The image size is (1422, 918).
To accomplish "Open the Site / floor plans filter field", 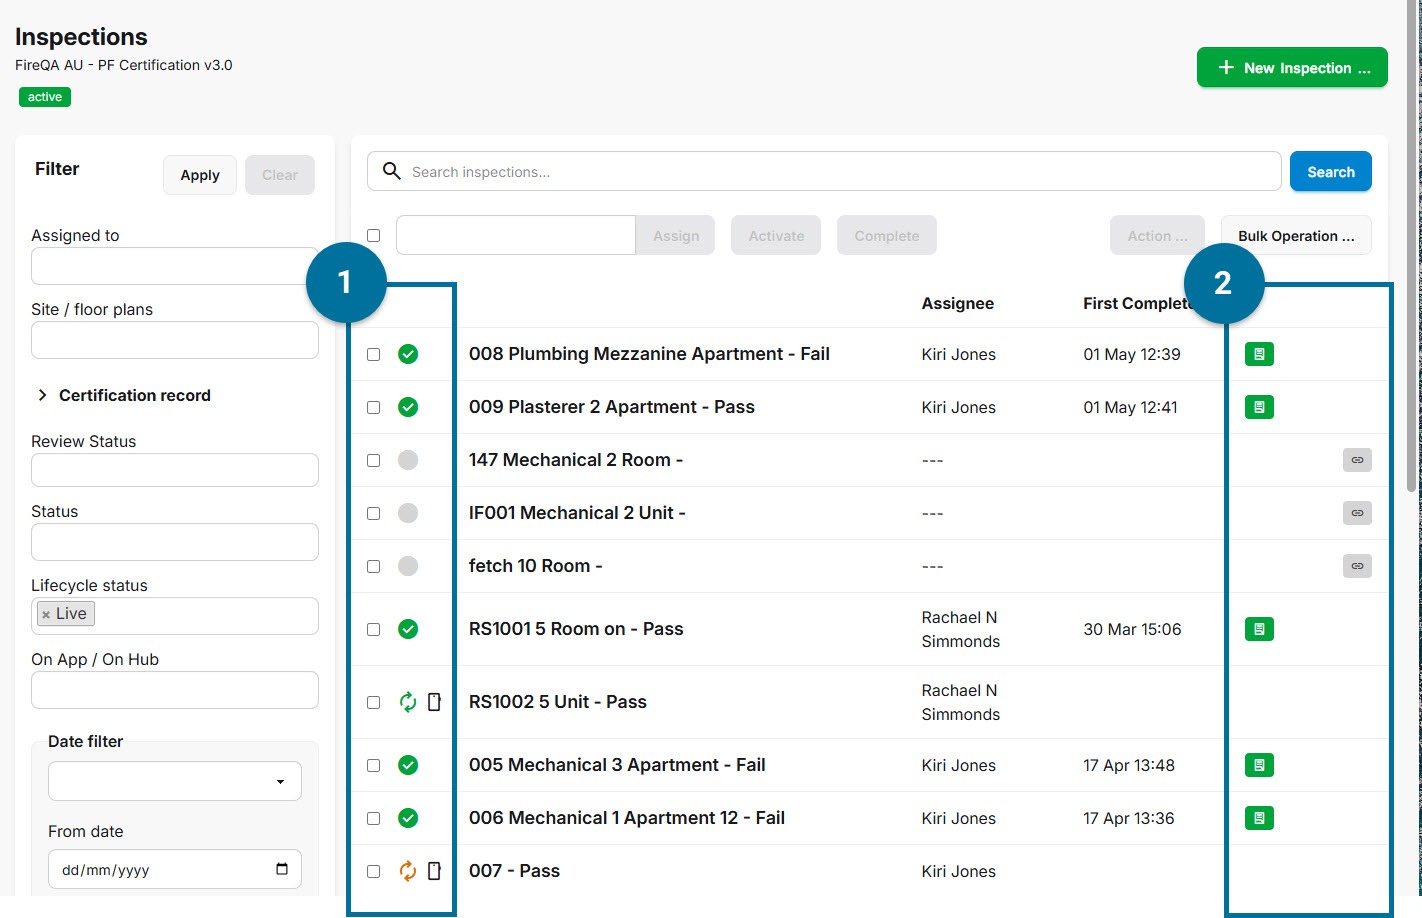I will (175, 340).
